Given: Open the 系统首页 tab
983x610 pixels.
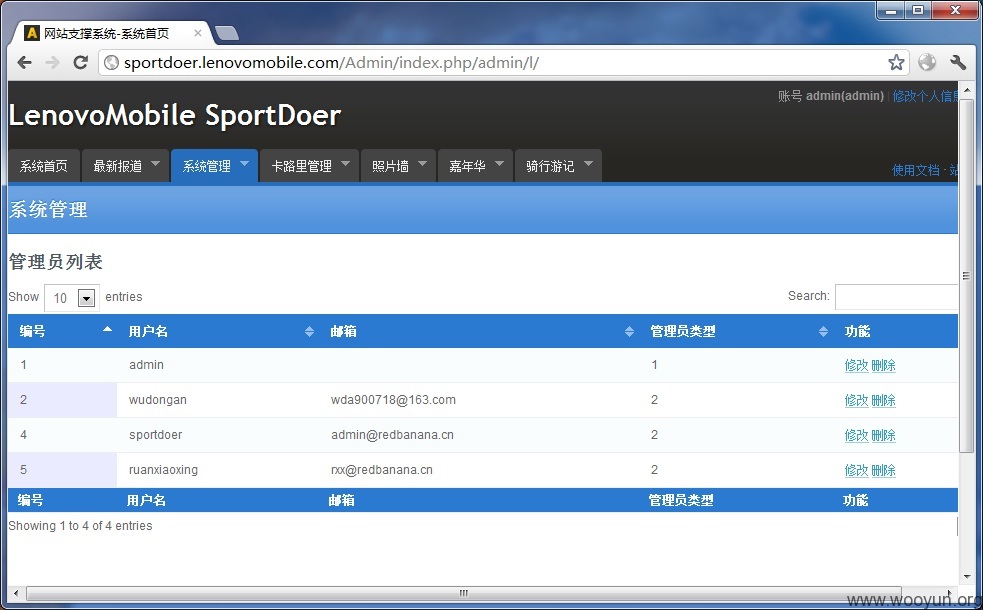Looking at the screenshot, I should point(44,166).
